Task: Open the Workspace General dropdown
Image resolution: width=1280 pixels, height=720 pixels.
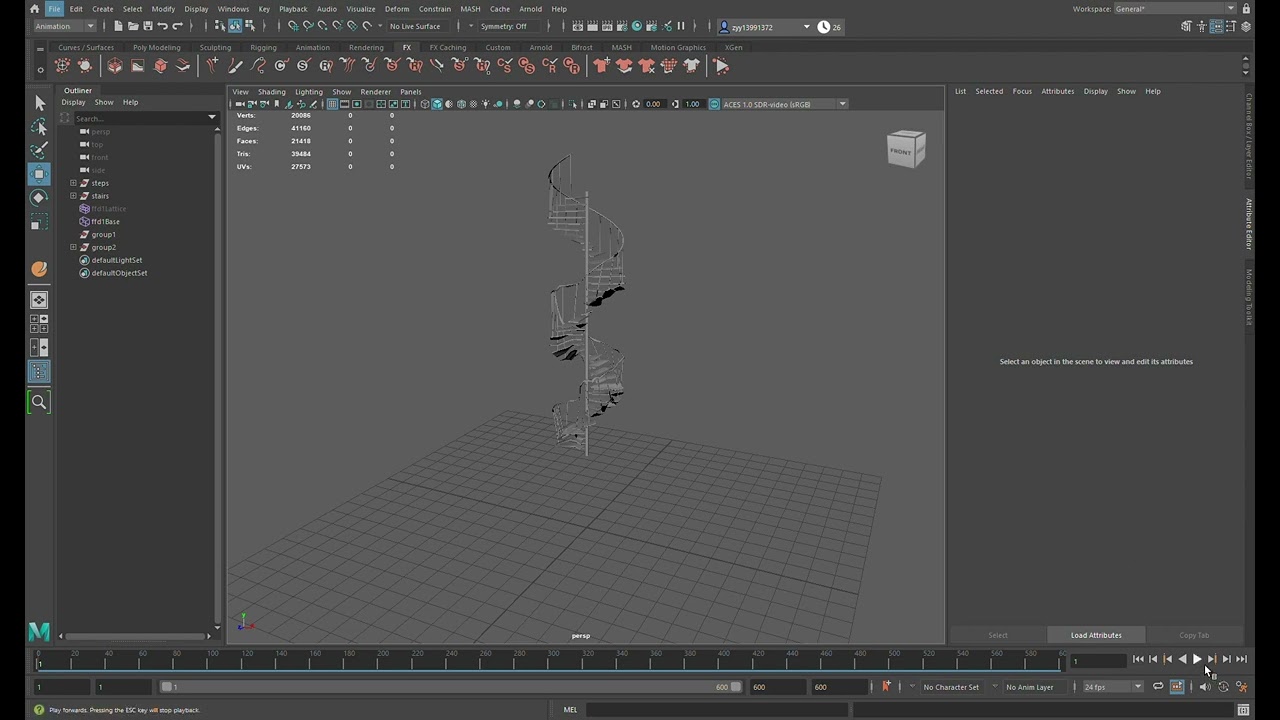Action: 1176,9
